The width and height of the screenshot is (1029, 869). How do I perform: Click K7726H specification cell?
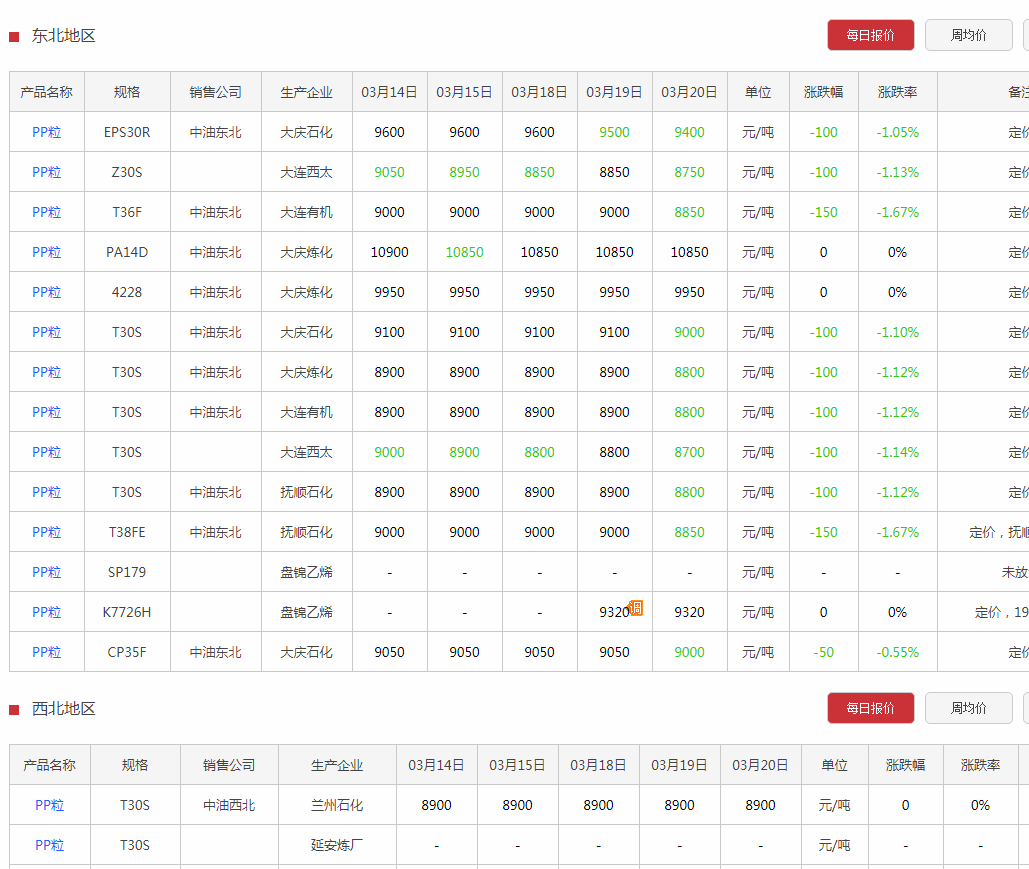pyautogui.click(x=127, y=612)
